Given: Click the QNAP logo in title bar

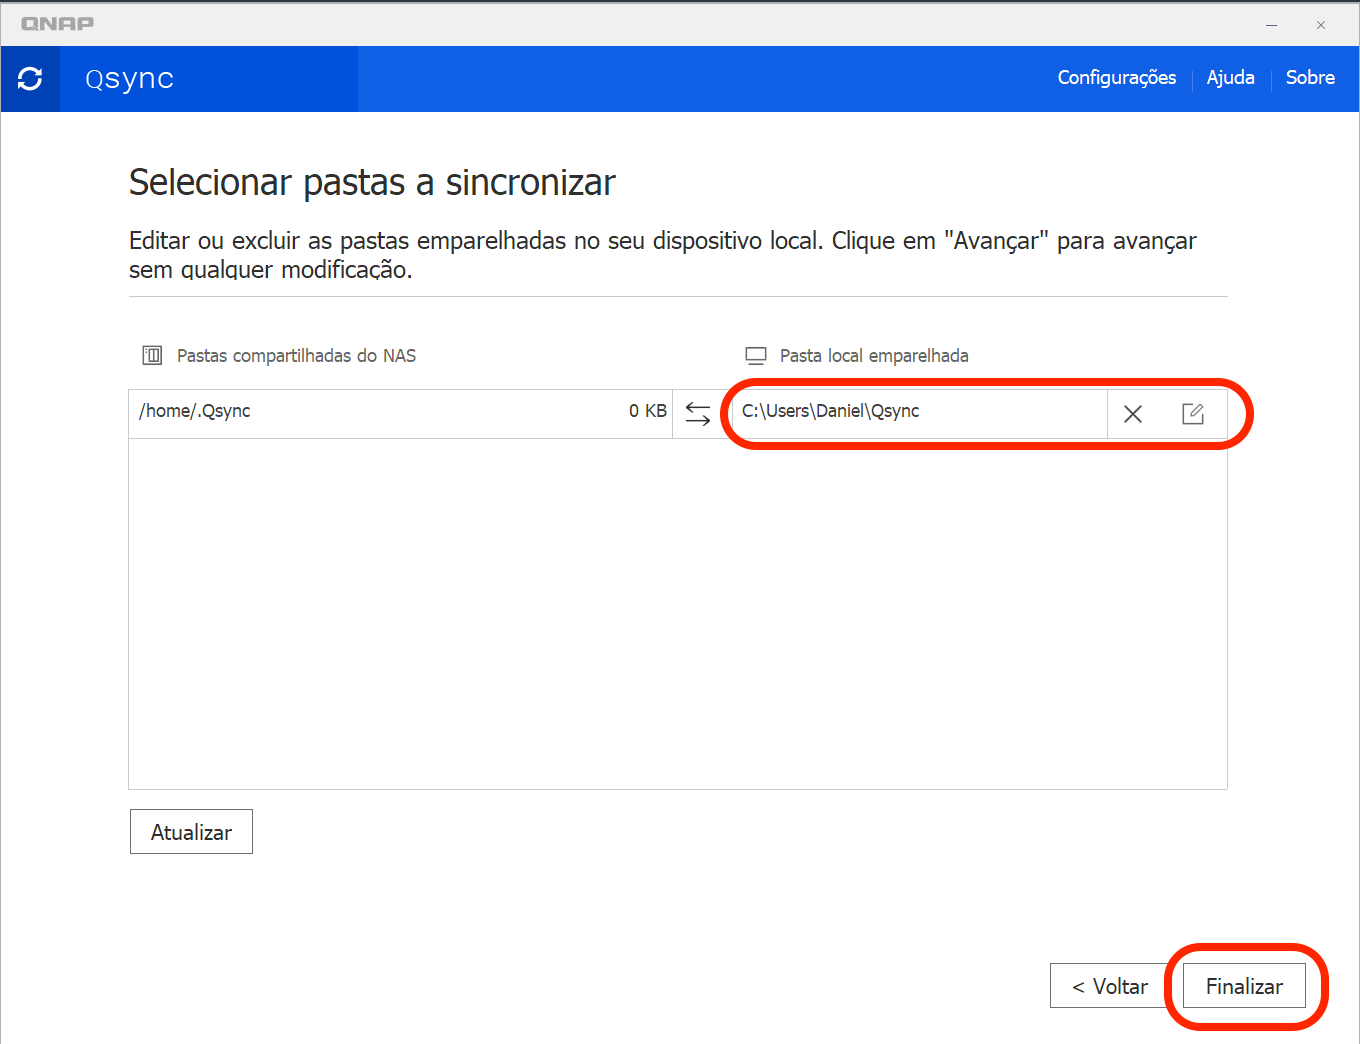Looking at the screenshot, I should click(x=58, y=24).
